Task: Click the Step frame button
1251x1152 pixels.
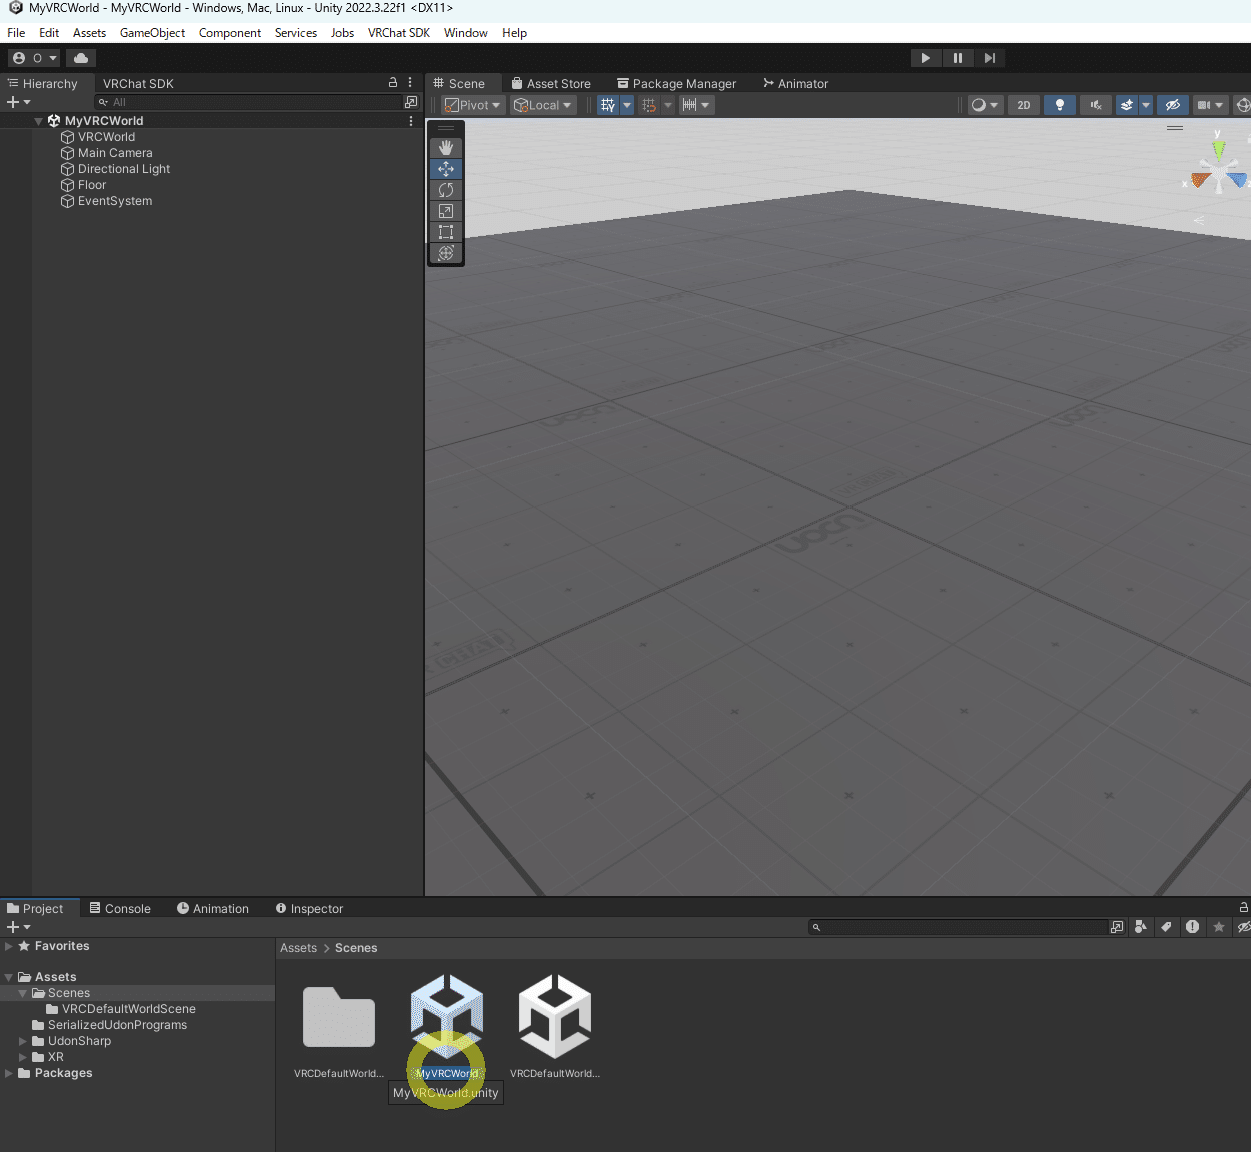Action: pyautogui.click(x=989, y=58)
